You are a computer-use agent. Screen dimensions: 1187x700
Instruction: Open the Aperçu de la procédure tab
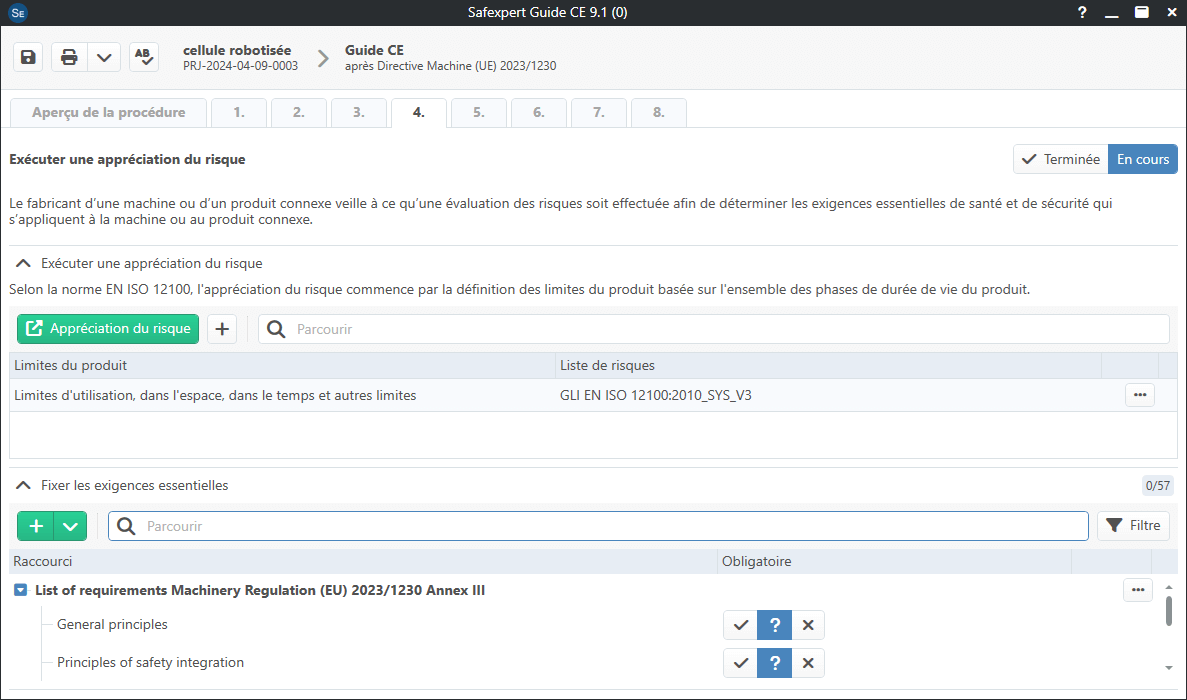(x=107, y=112)
